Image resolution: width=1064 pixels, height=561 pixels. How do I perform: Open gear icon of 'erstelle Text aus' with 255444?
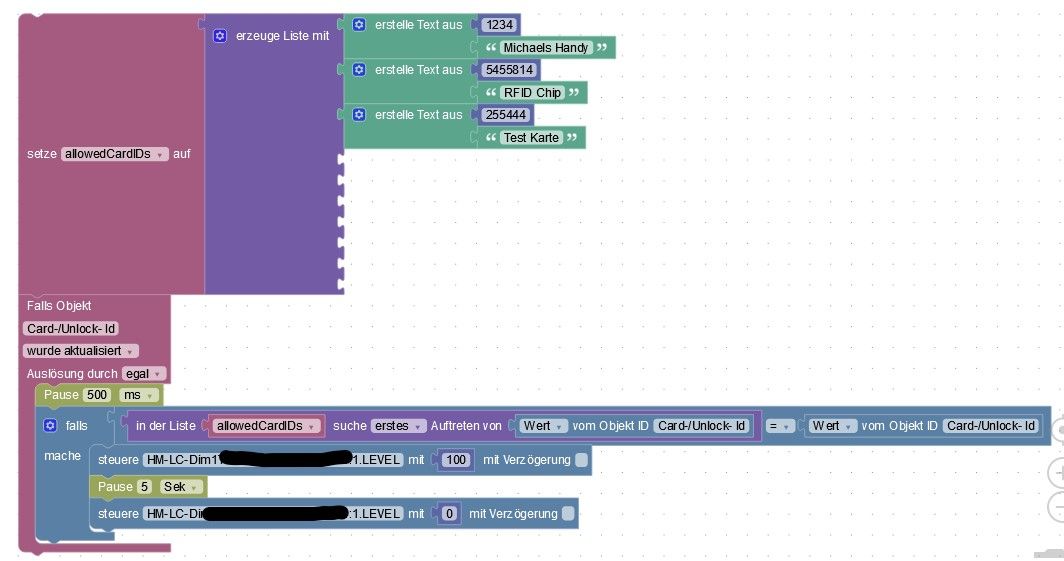[359, 115]
